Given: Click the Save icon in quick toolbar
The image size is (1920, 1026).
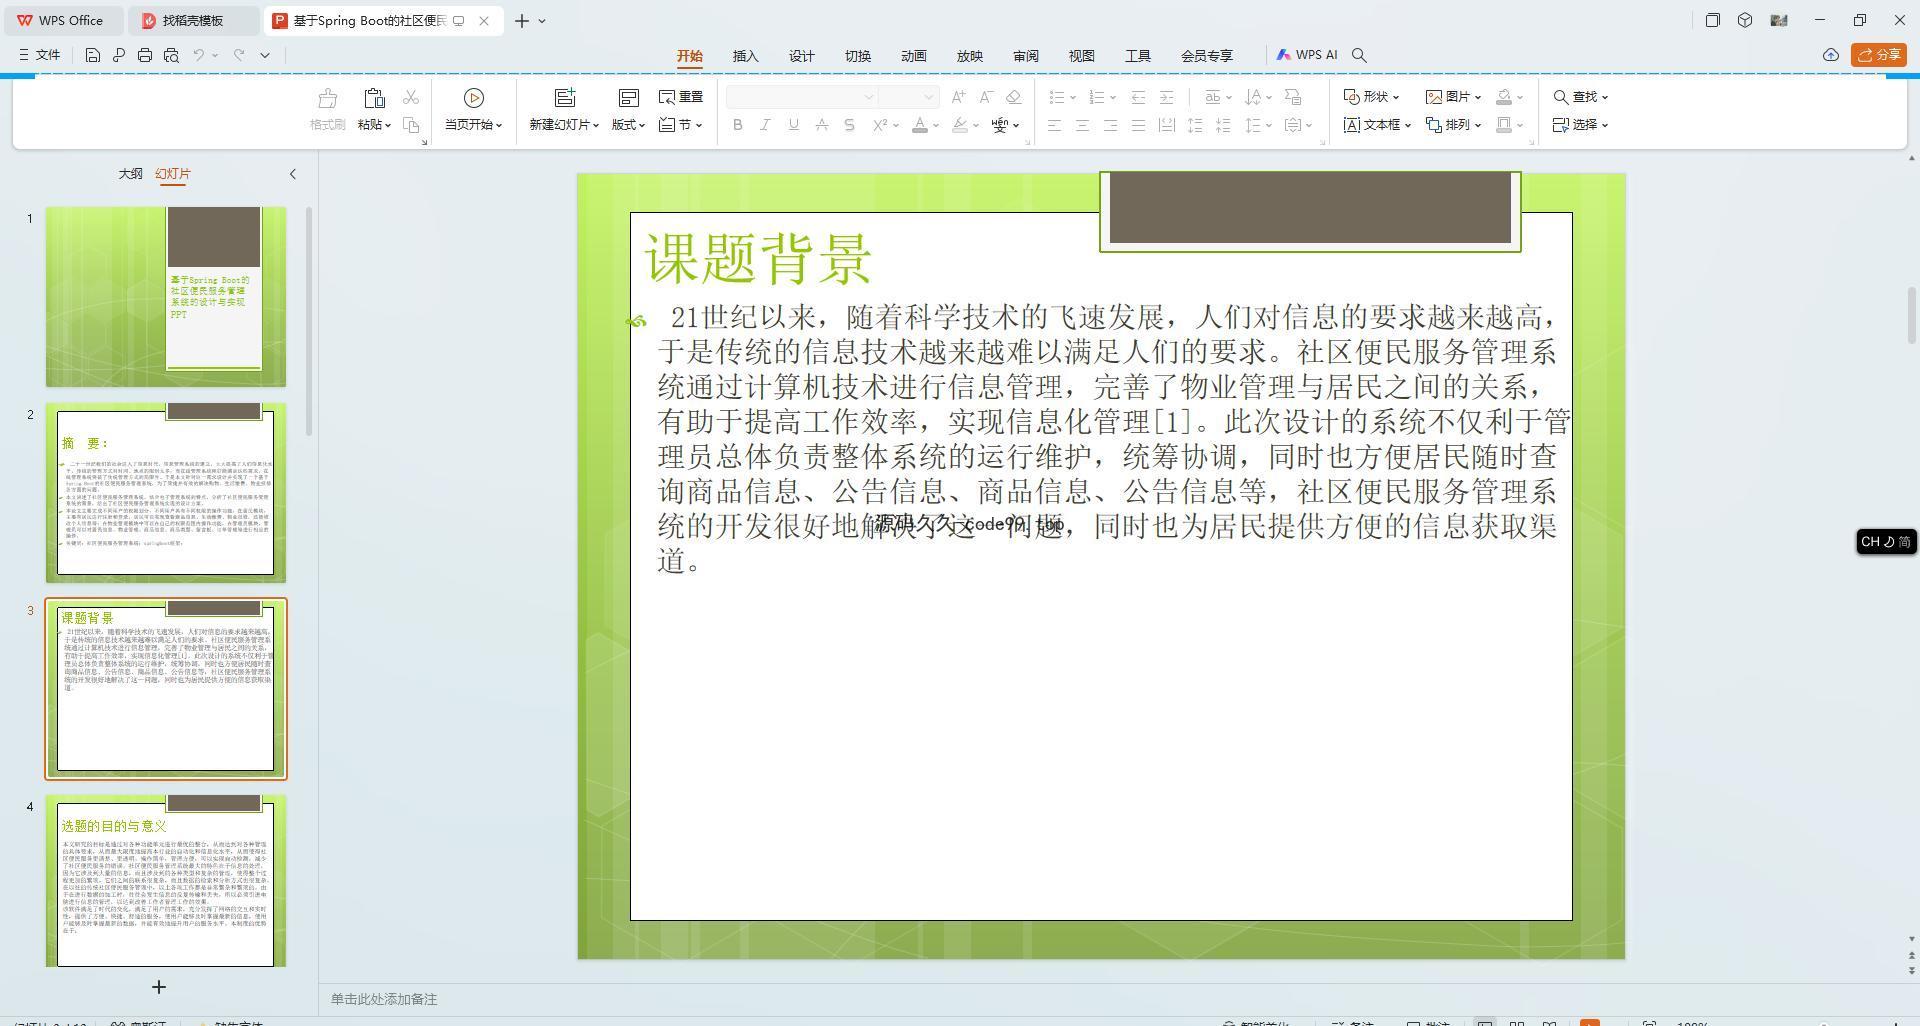Looking at the screenshot, I should (92, 55).
